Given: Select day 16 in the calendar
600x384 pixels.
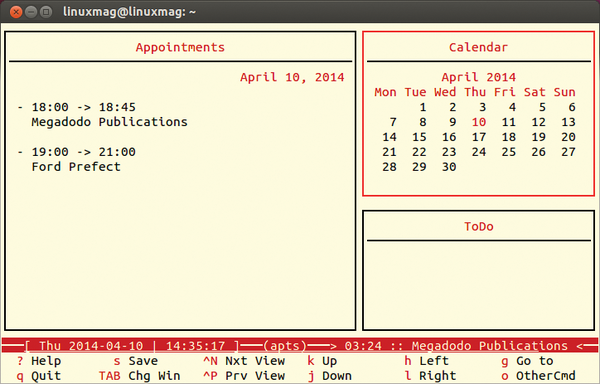Looking at the screenshot, I should tap(449, 137).
